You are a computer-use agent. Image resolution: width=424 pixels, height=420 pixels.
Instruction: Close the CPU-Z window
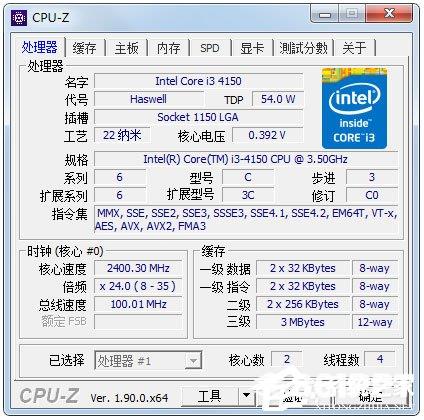[x=389, y=14]
